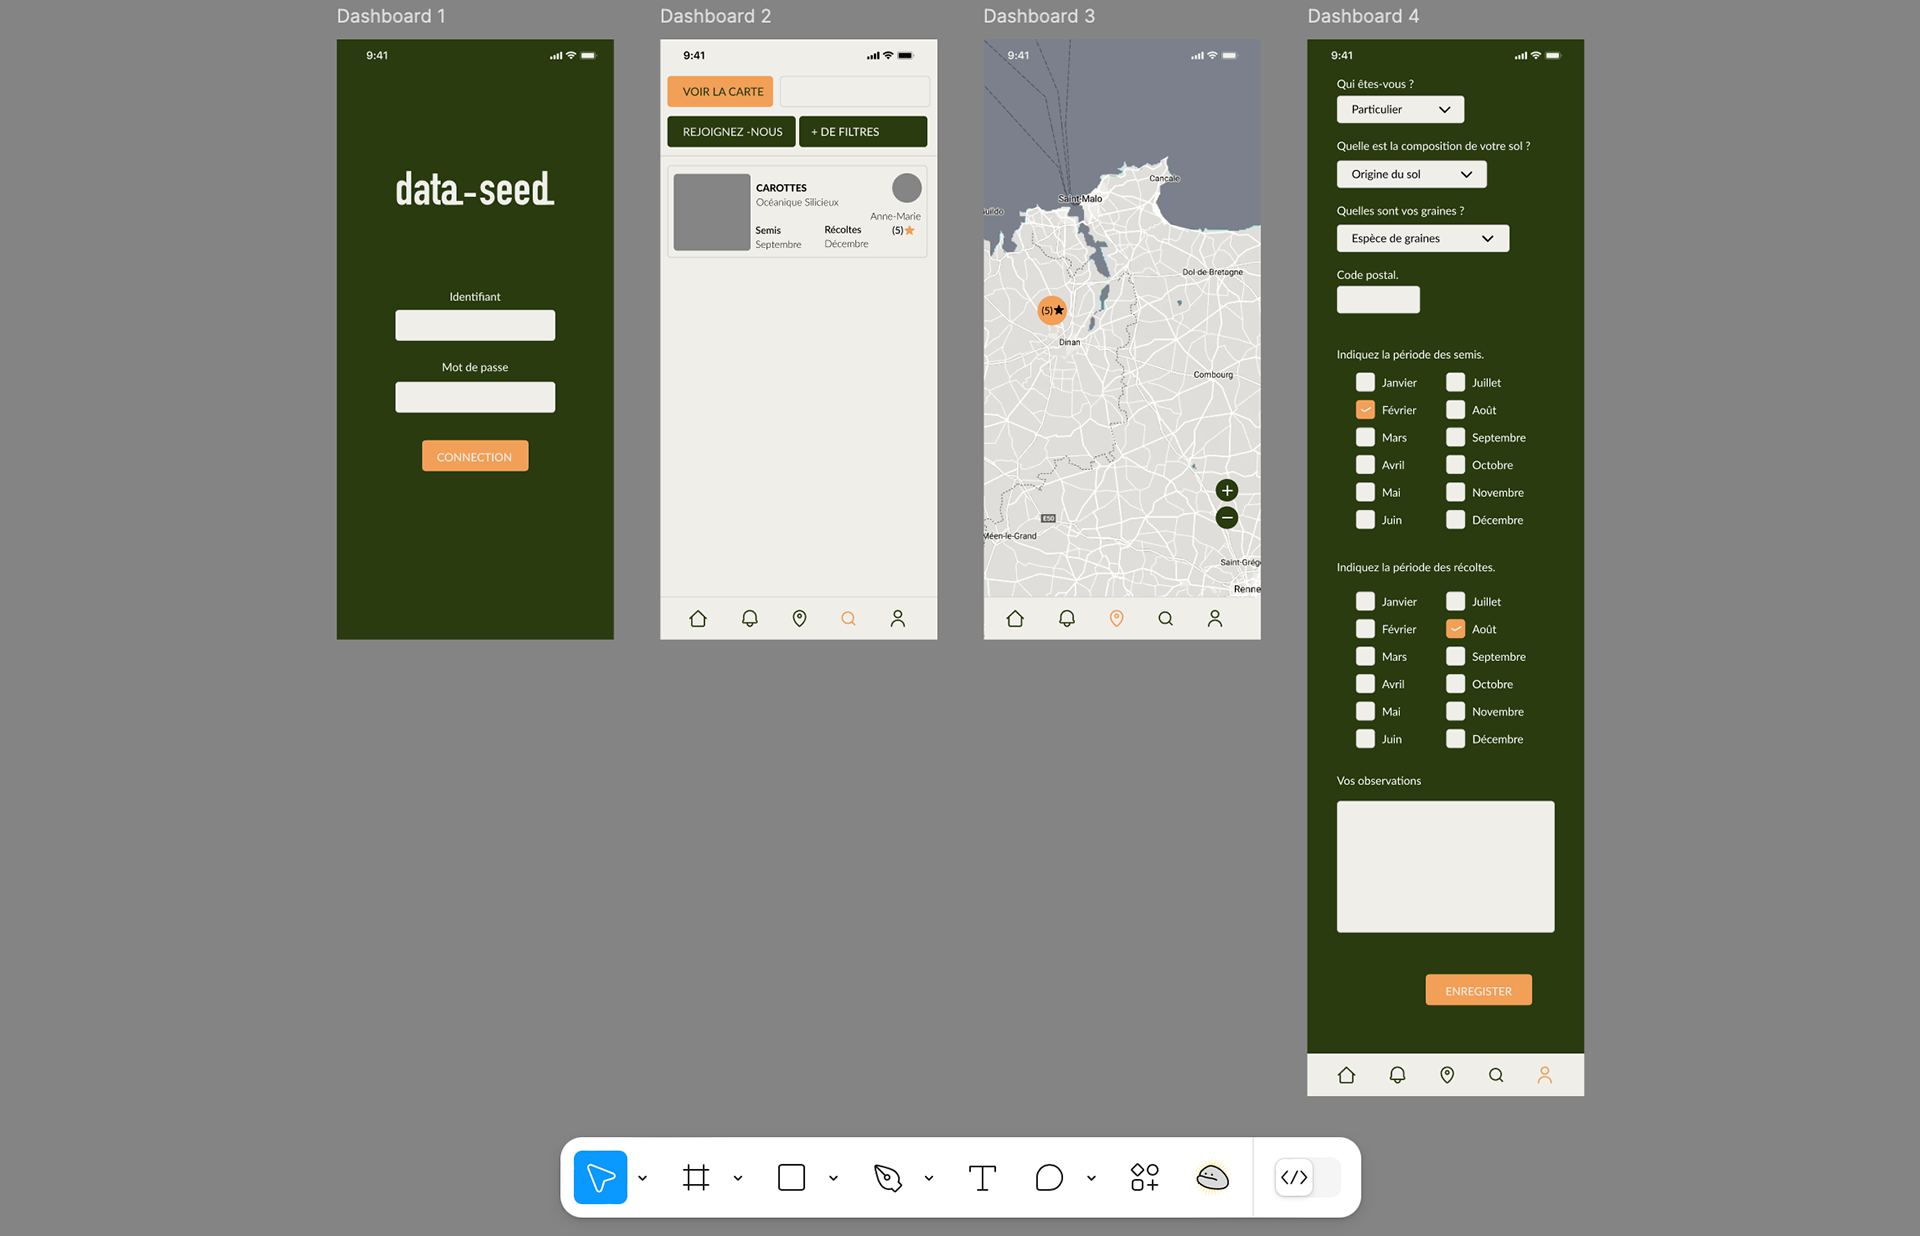Toggle Dev Mode code switch
This screenshot has width=1920, height=1236.
point(1306,1177)
